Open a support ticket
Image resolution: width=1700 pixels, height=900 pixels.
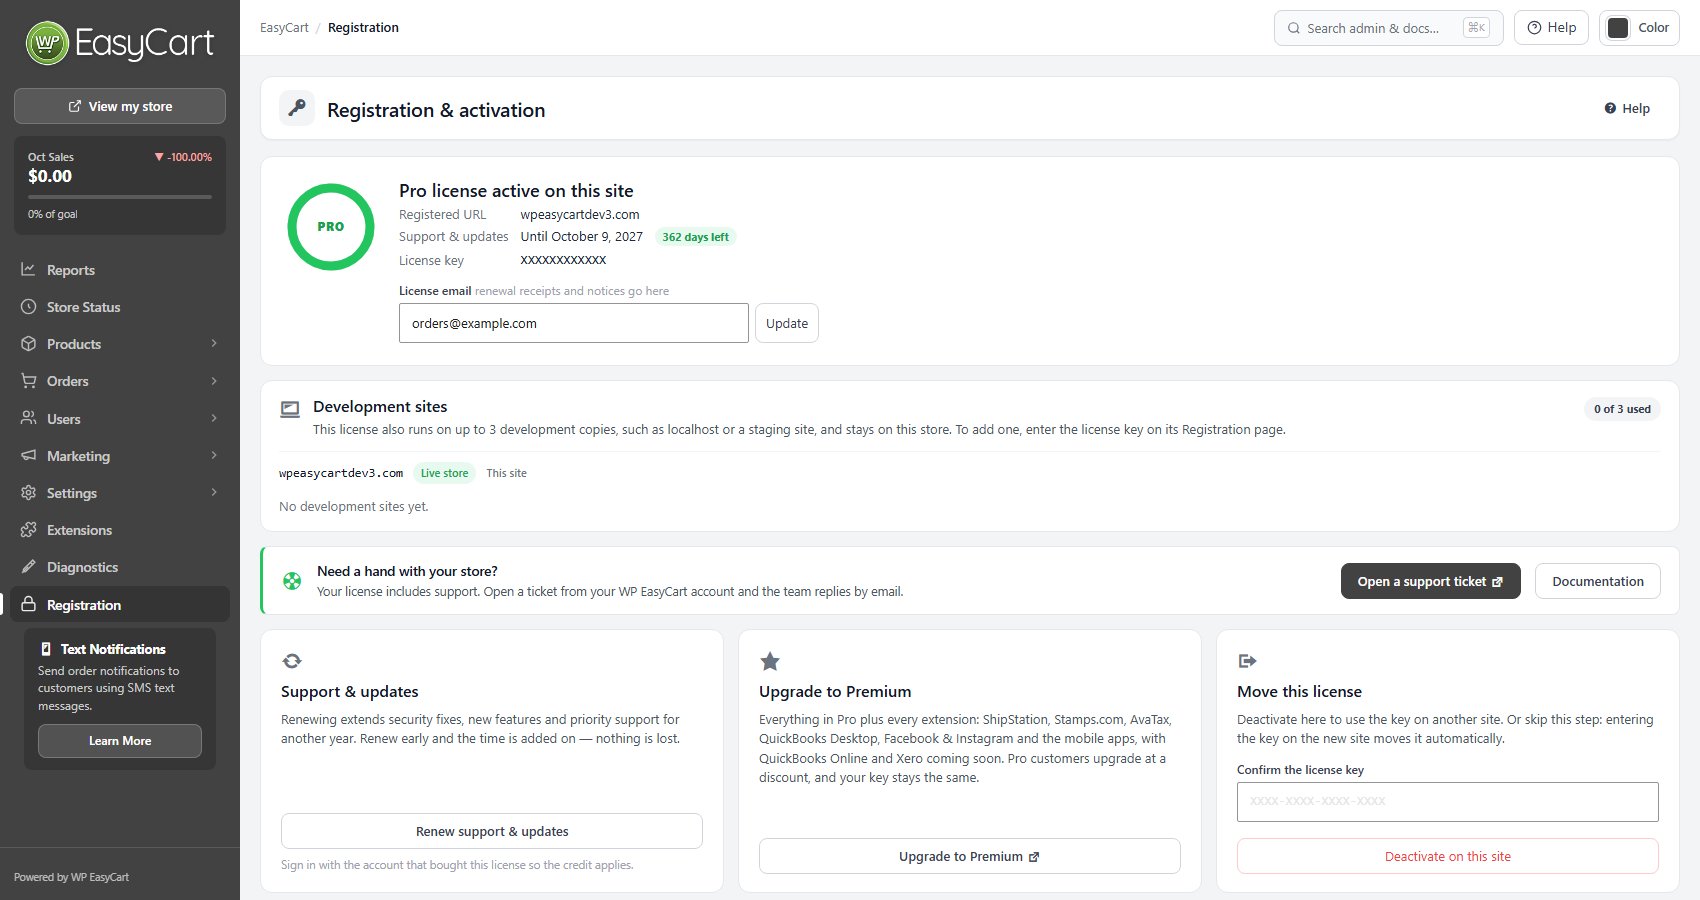tap(1430, 581)
